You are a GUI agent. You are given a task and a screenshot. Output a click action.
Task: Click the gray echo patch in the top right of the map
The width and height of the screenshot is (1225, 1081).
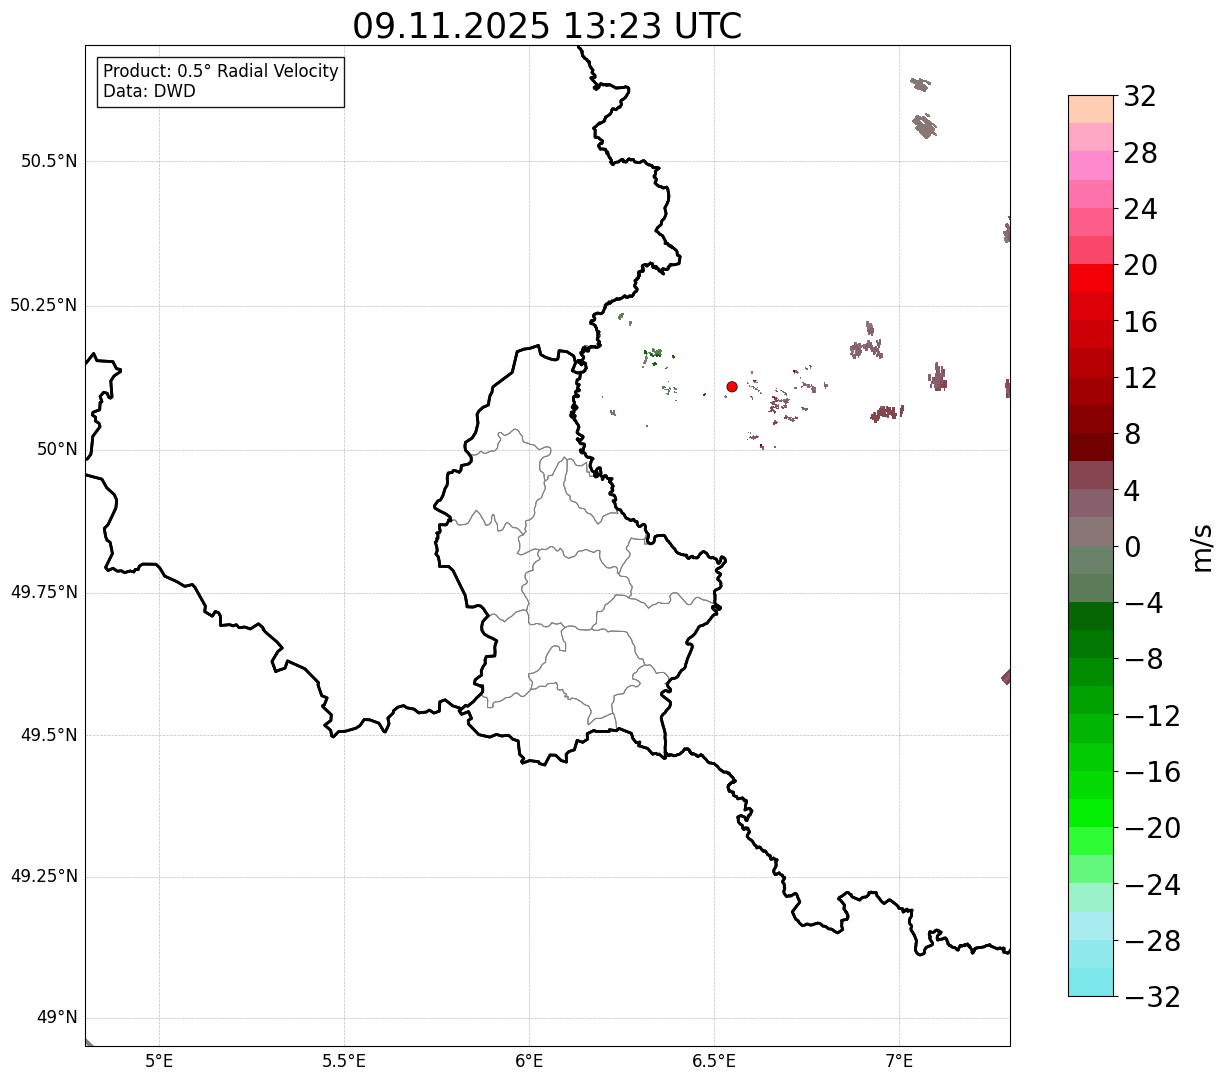924,126
